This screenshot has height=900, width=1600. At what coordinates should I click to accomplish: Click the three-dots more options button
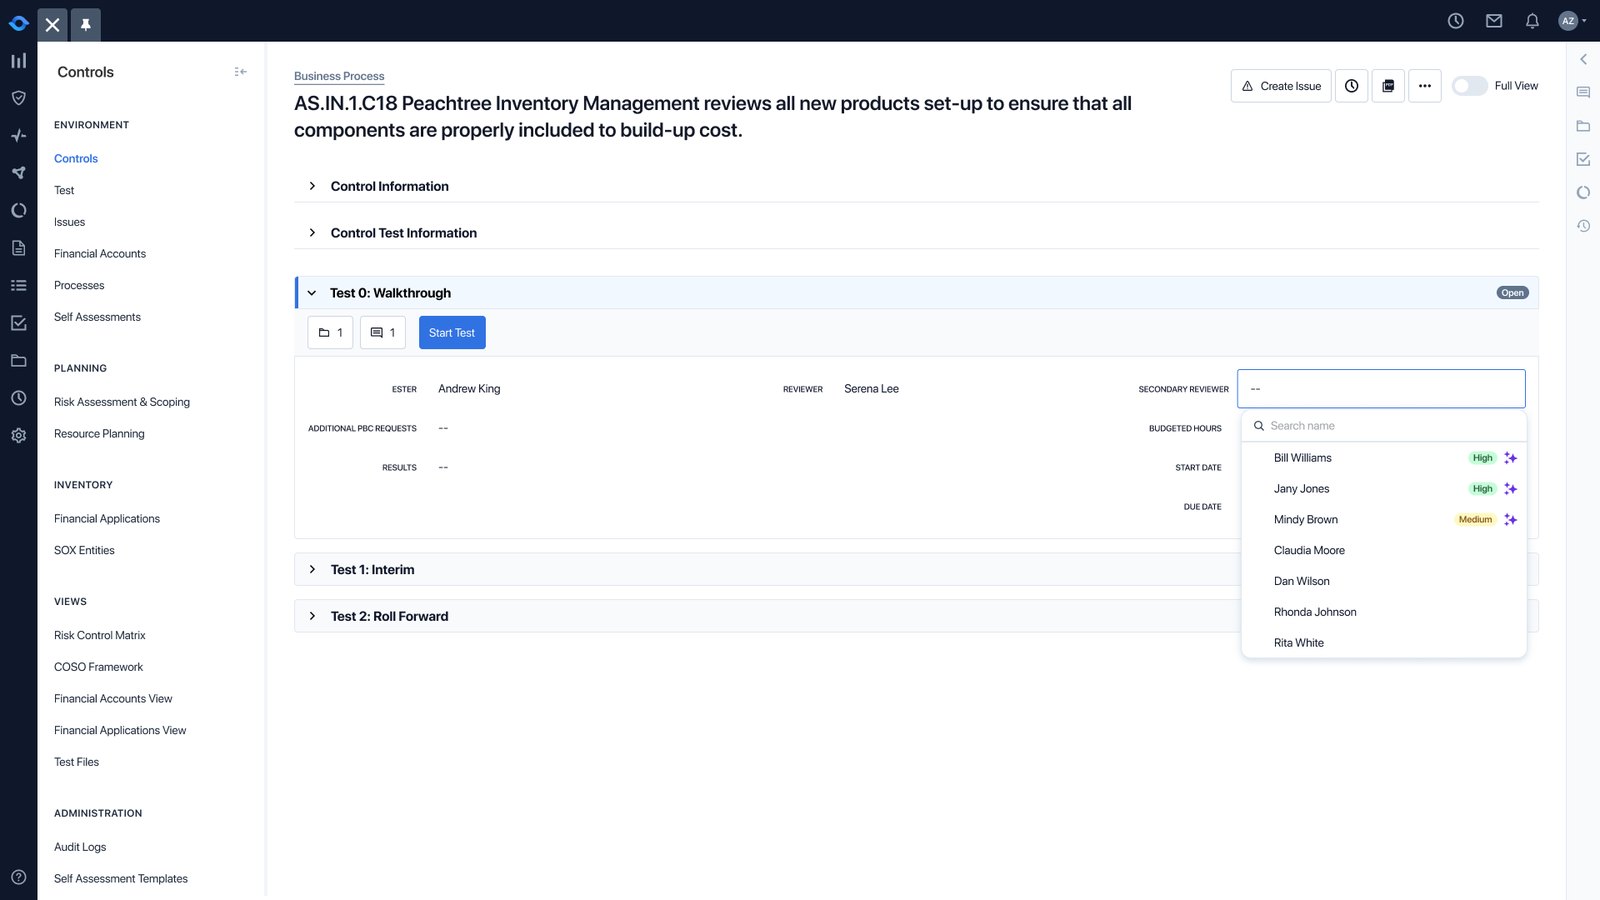pos(1425,86)
